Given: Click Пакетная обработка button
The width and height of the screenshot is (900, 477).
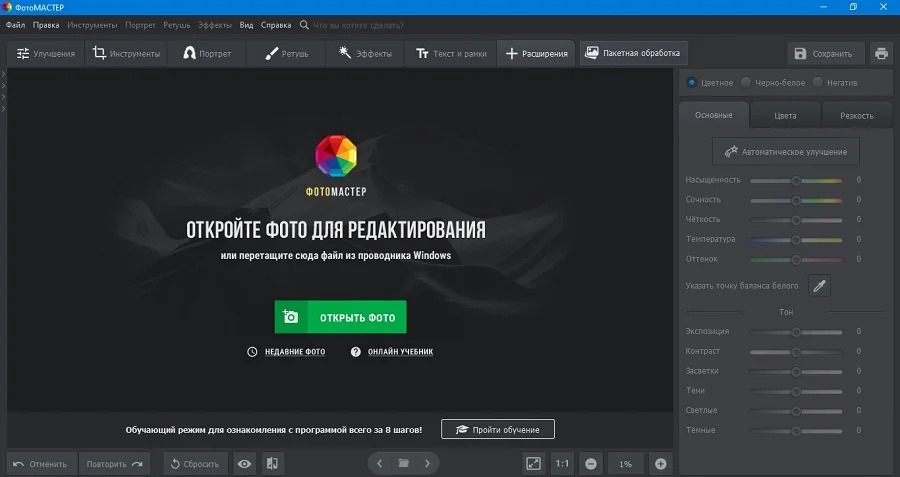Looking at the screenshot, I should pos(633,53).
